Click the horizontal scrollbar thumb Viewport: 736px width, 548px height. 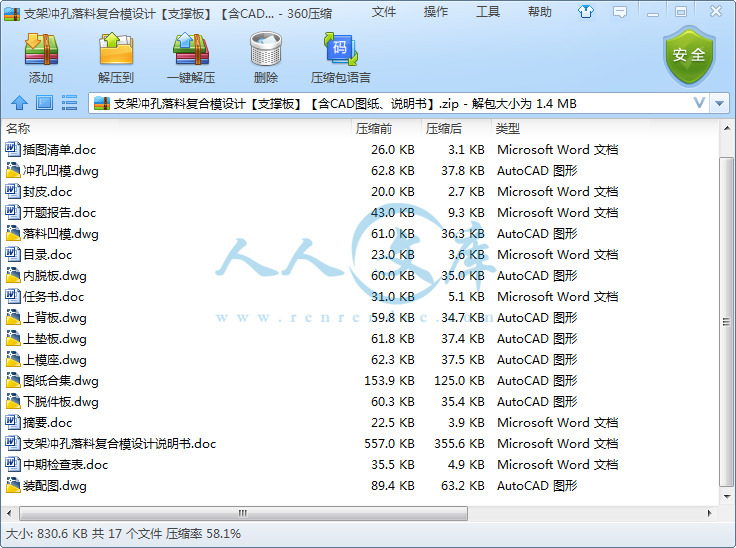click(243, 513)
